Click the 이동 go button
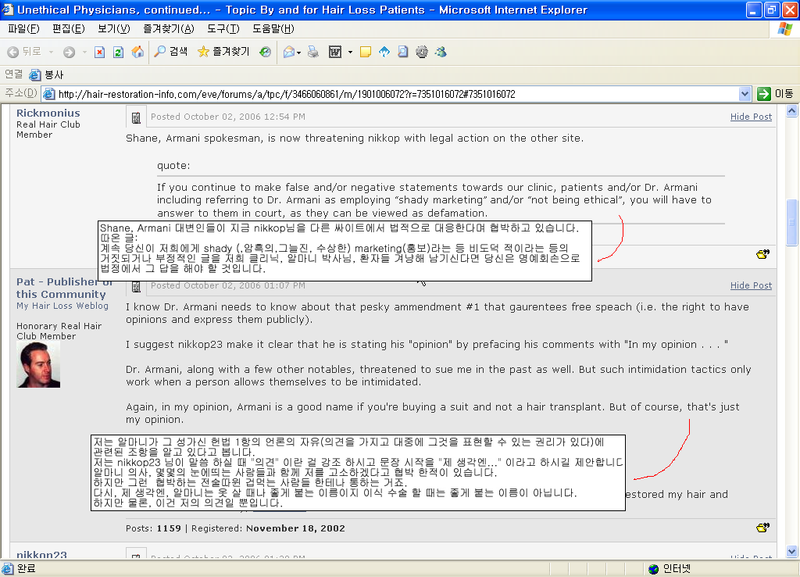 tap(775, 94)
